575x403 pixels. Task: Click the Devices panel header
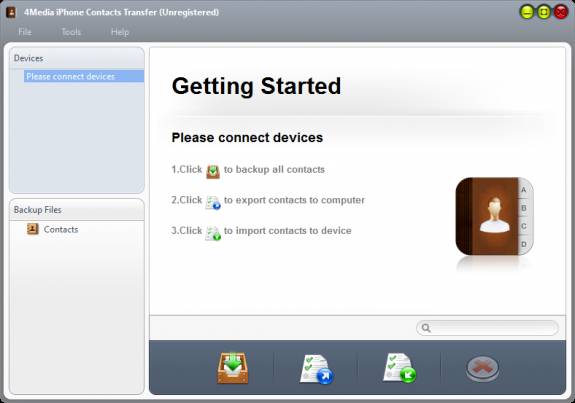(77, 58)
